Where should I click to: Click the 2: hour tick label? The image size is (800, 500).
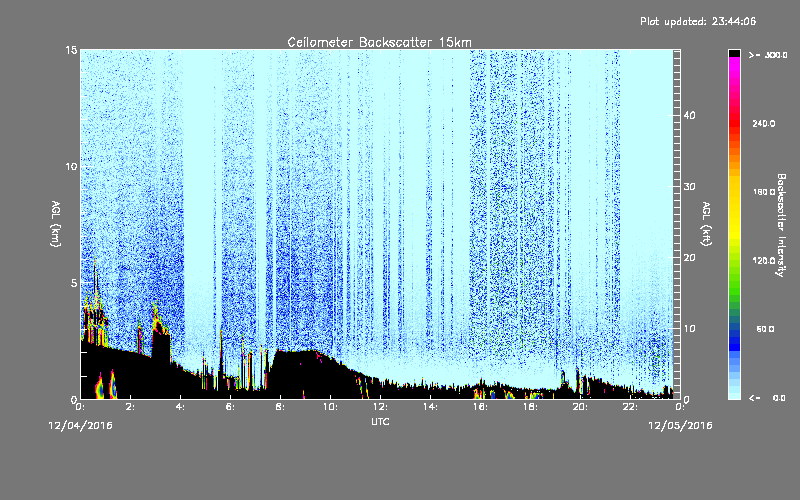pos(130,407)
